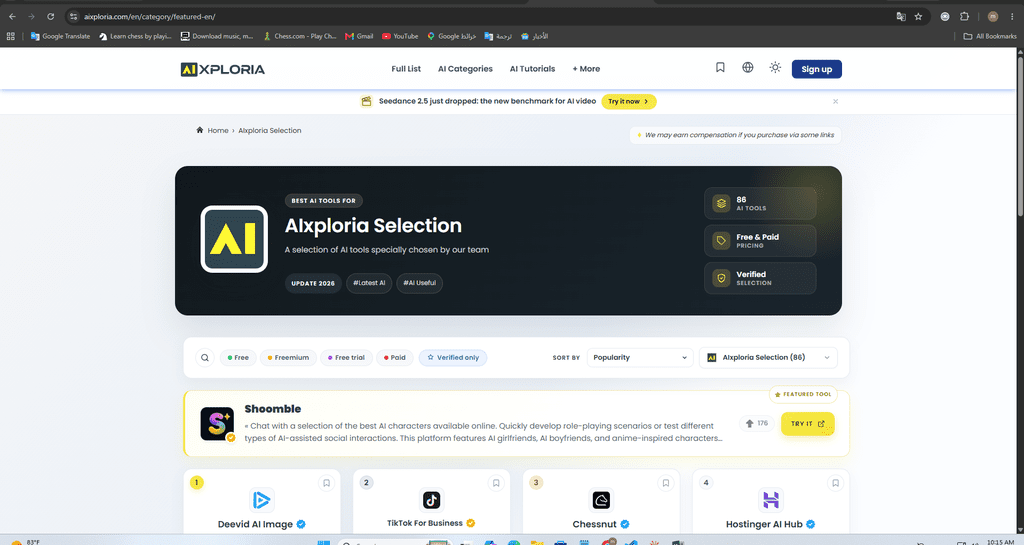Click the #AI Useful tag
This screenshot has width=1024, height=545.
tap(419, 283)
